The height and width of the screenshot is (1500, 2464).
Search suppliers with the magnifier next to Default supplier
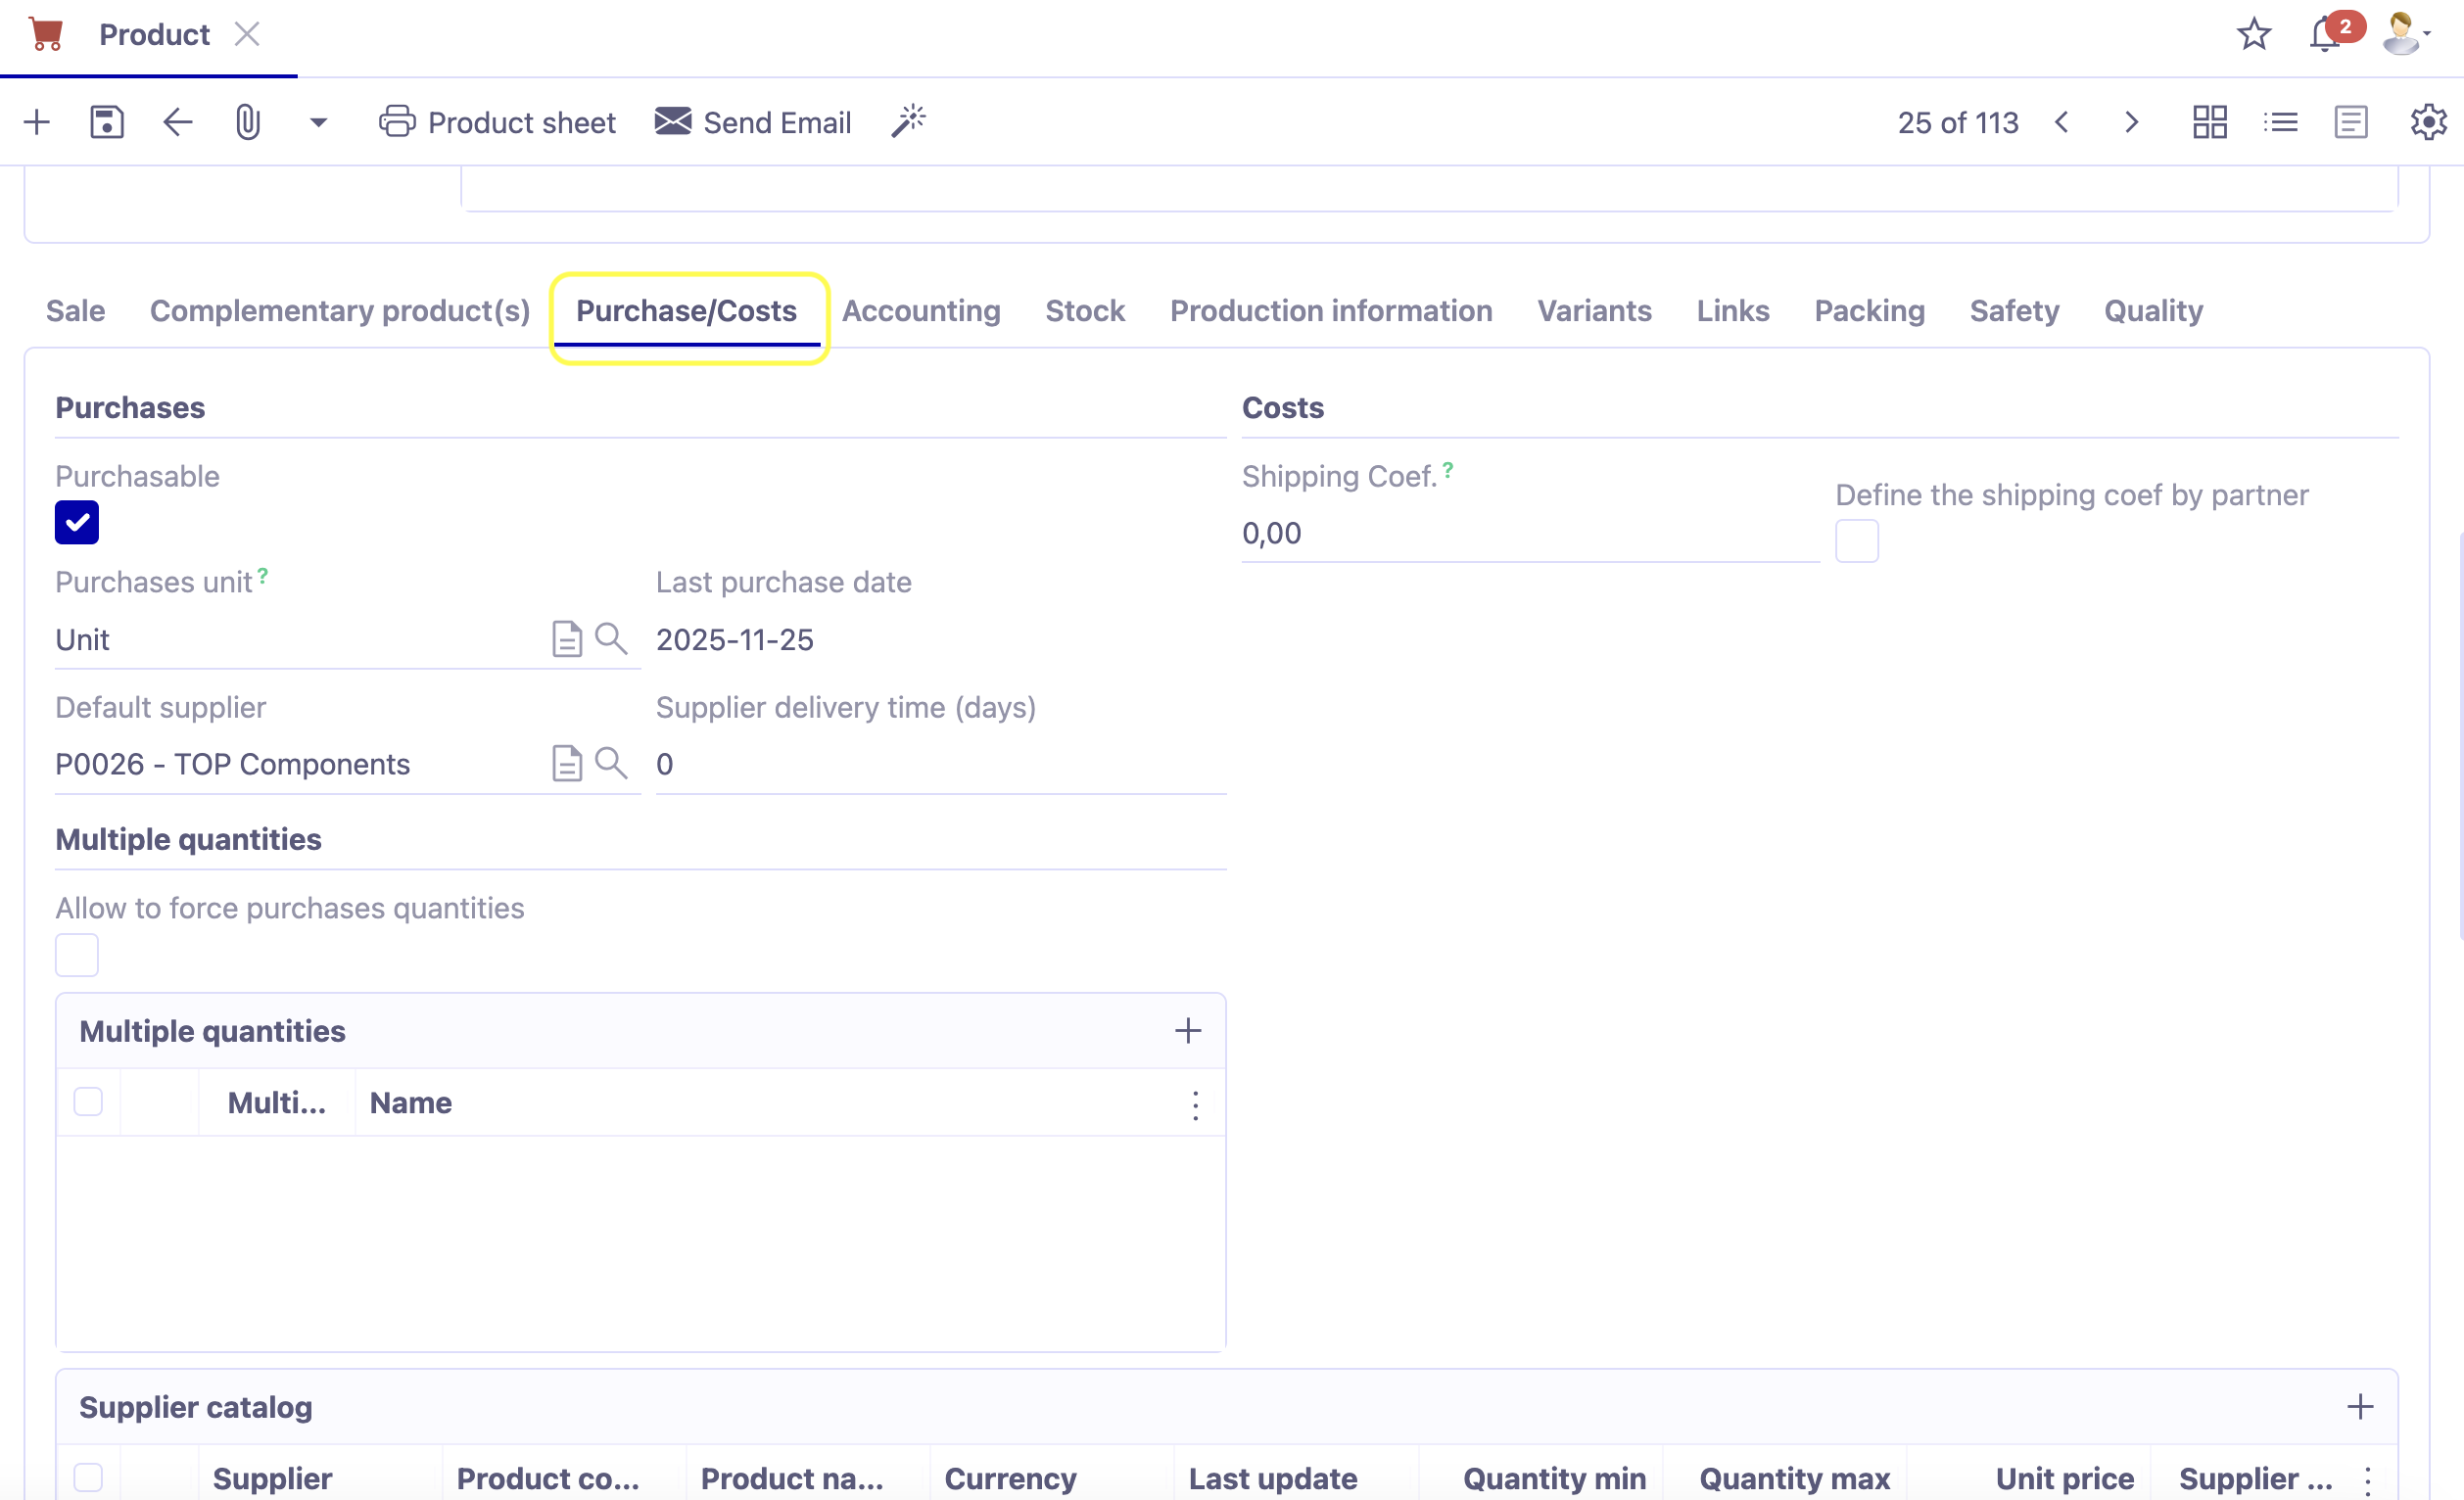click(x=612, y=763)
